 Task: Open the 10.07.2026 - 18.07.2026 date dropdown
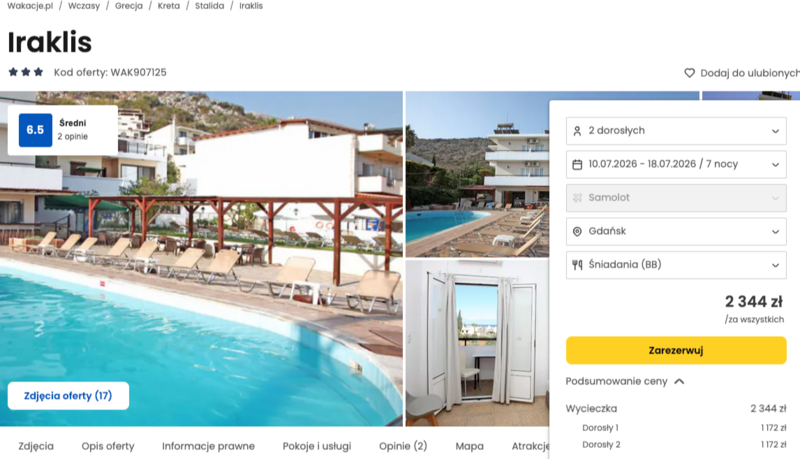(x=676, y=164)
